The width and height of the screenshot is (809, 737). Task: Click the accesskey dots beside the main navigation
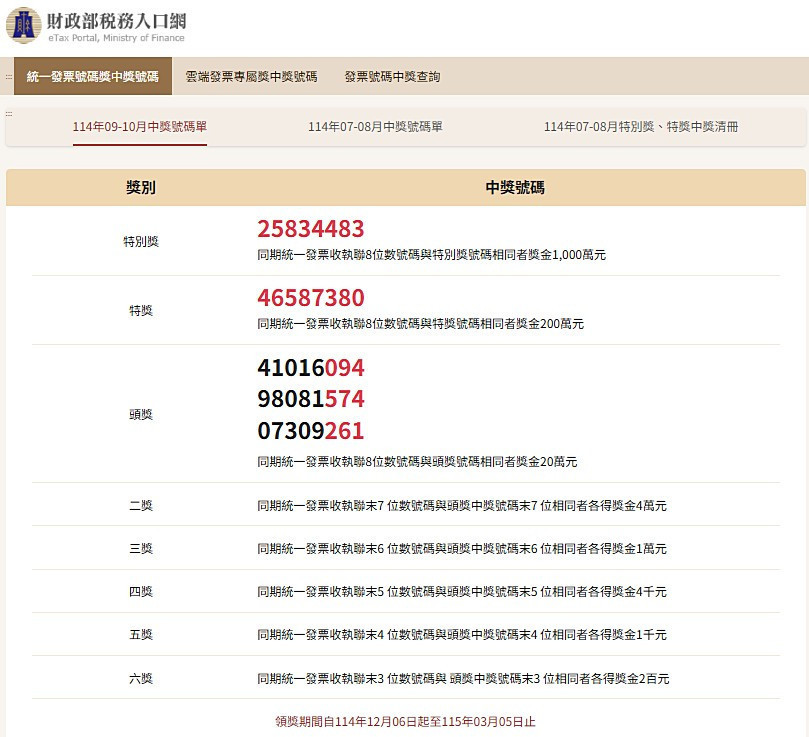pyautogui.click(x=7, y=76)
